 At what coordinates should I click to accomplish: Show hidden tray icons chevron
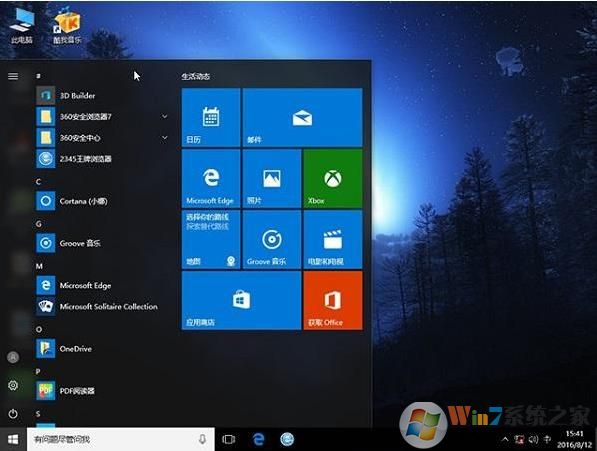tap(505, 440)
